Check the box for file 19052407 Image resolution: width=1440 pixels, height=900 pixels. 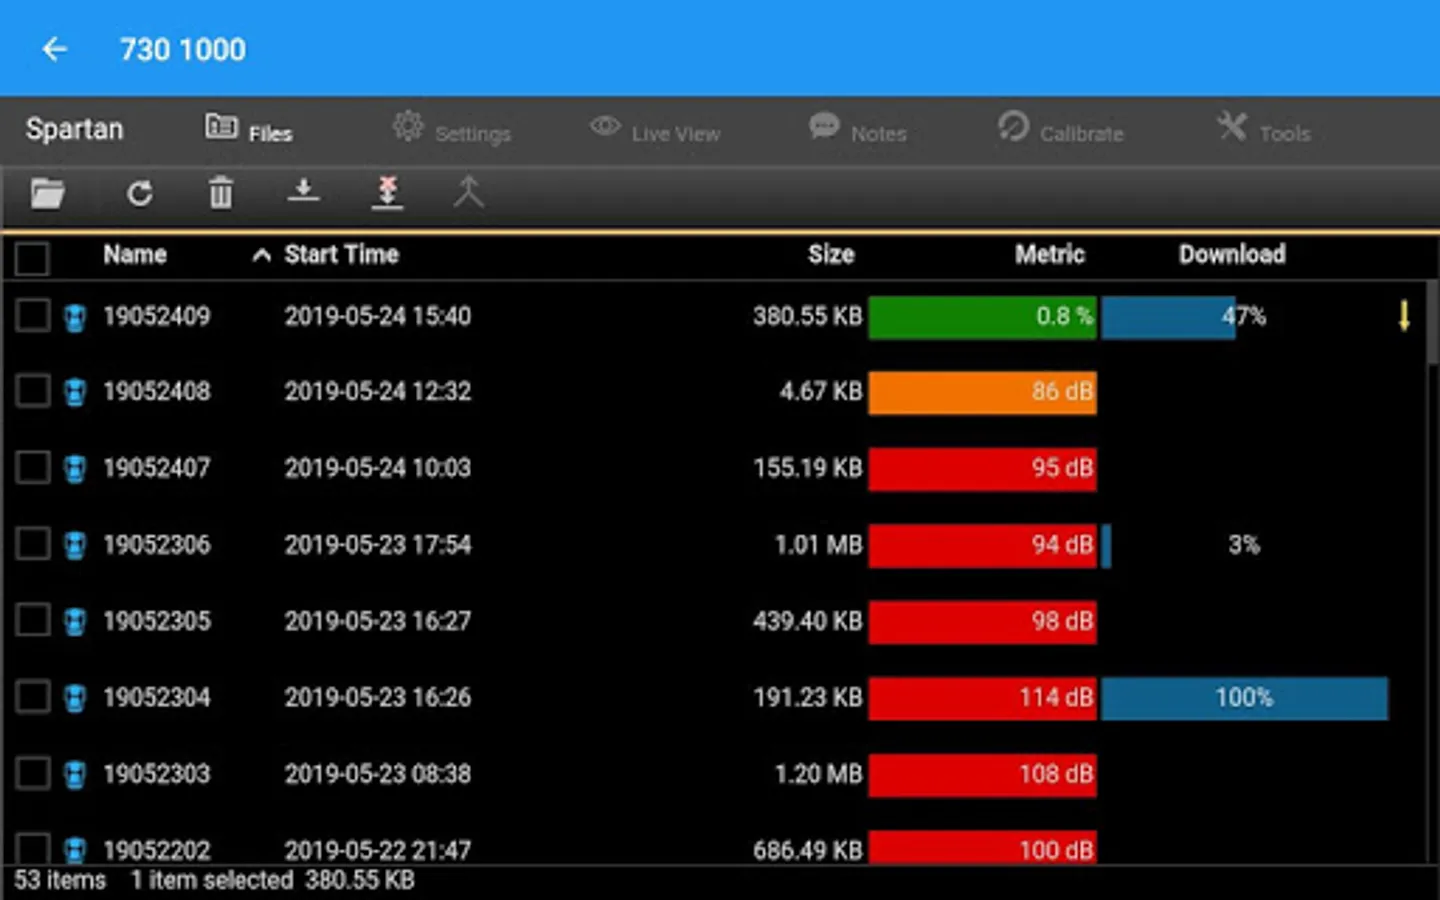[32, 467]
